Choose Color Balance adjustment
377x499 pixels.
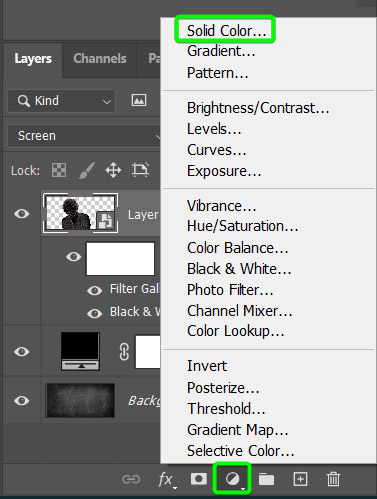tap(238, 248)
